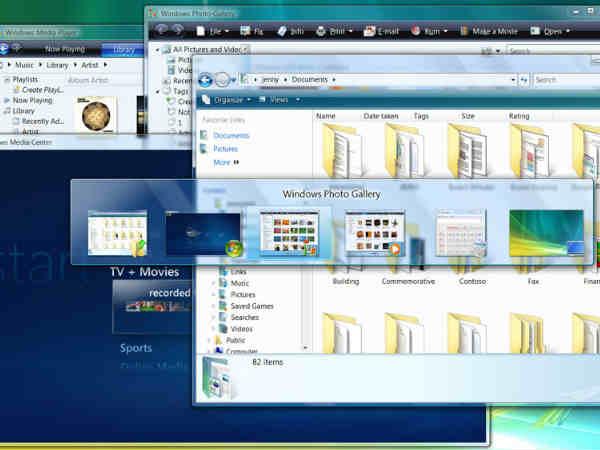Switch to the Now Playing tab
This screenshot has height=450, width=600.
point(65,48)
